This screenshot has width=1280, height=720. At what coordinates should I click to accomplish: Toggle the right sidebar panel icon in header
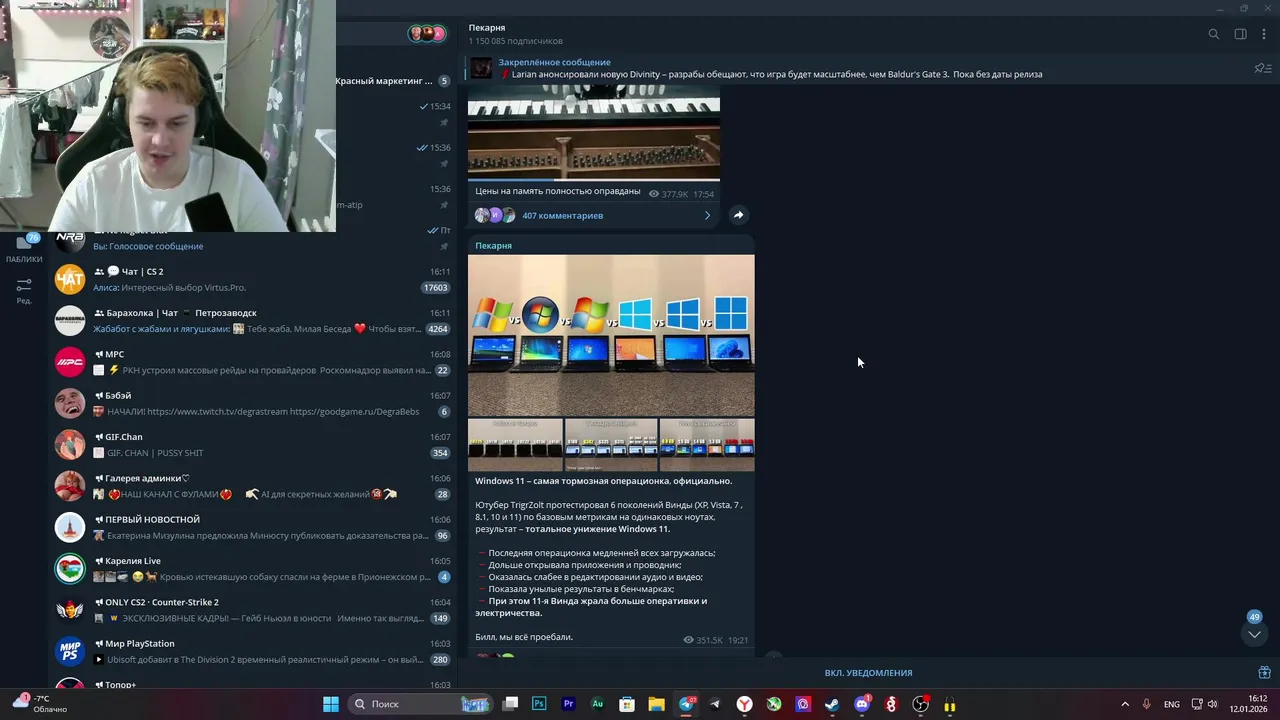1240,34
